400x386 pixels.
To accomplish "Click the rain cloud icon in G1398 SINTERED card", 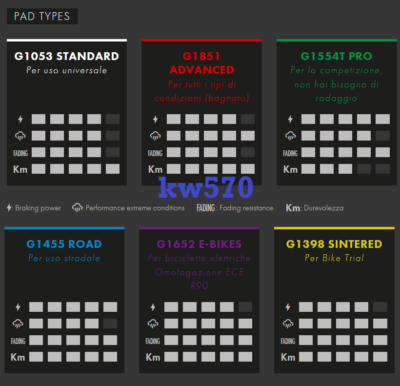I will [x=288, y=324].
